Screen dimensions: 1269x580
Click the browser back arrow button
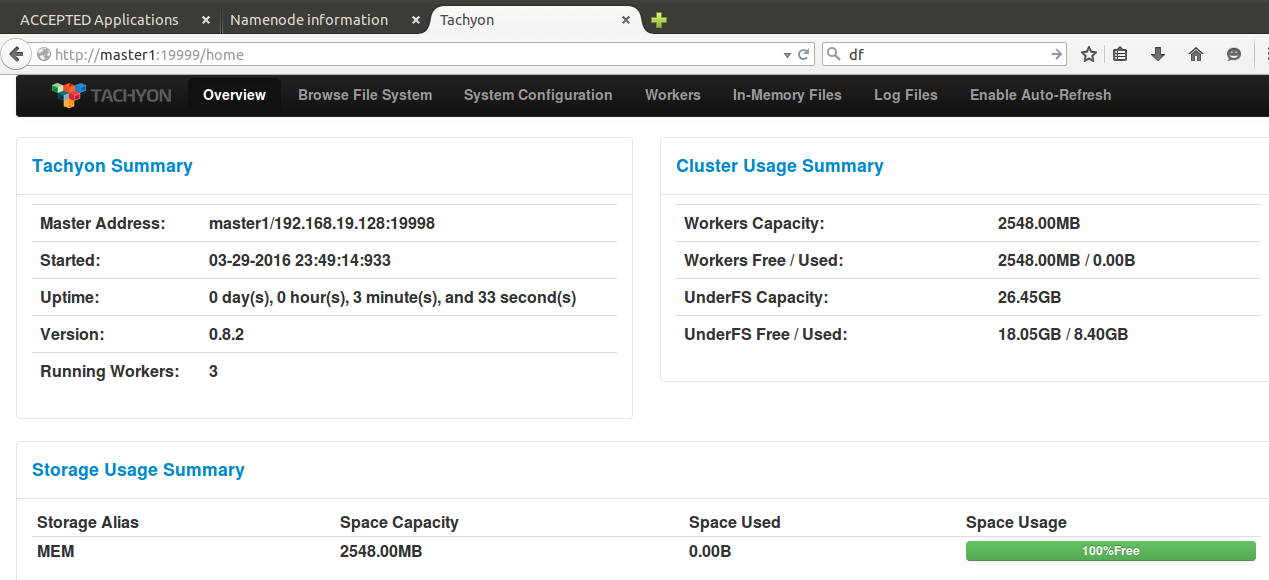(x=16, y=54)
